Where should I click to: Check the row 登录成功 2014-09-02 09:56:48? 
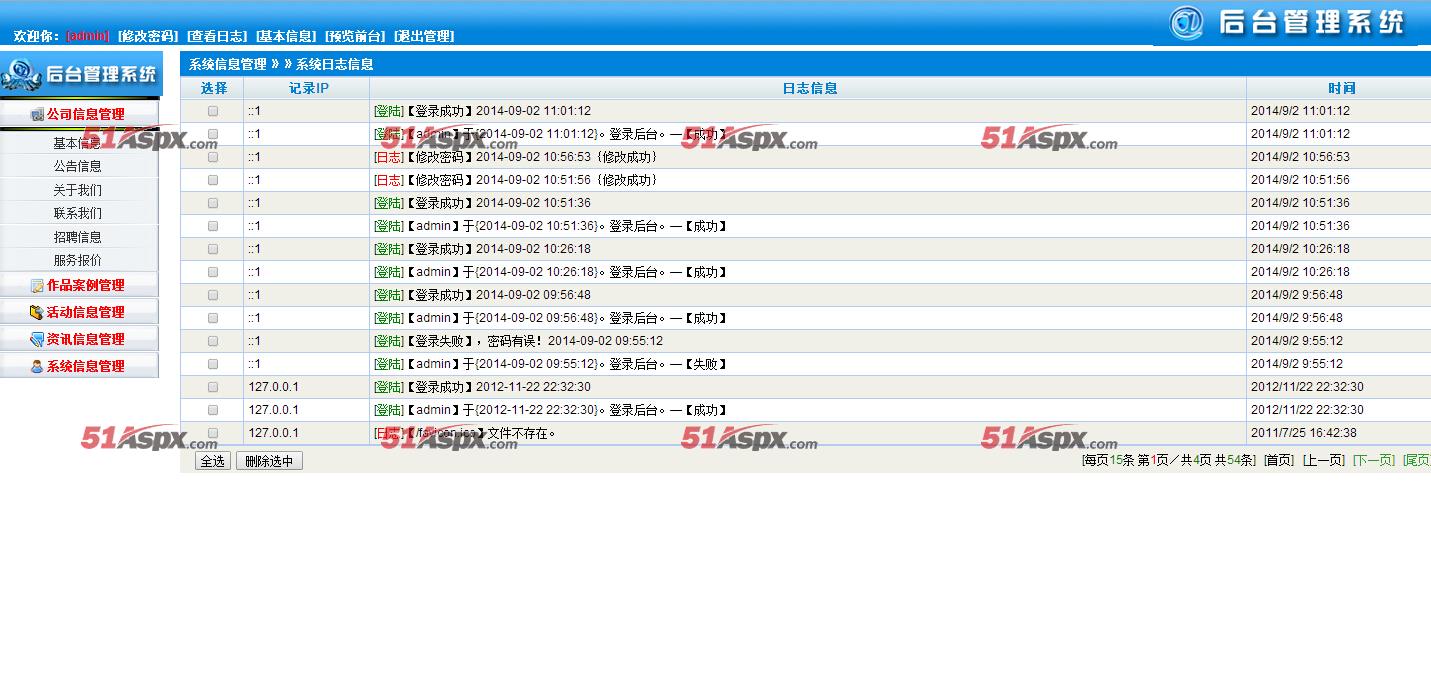[x=213, y=295]
